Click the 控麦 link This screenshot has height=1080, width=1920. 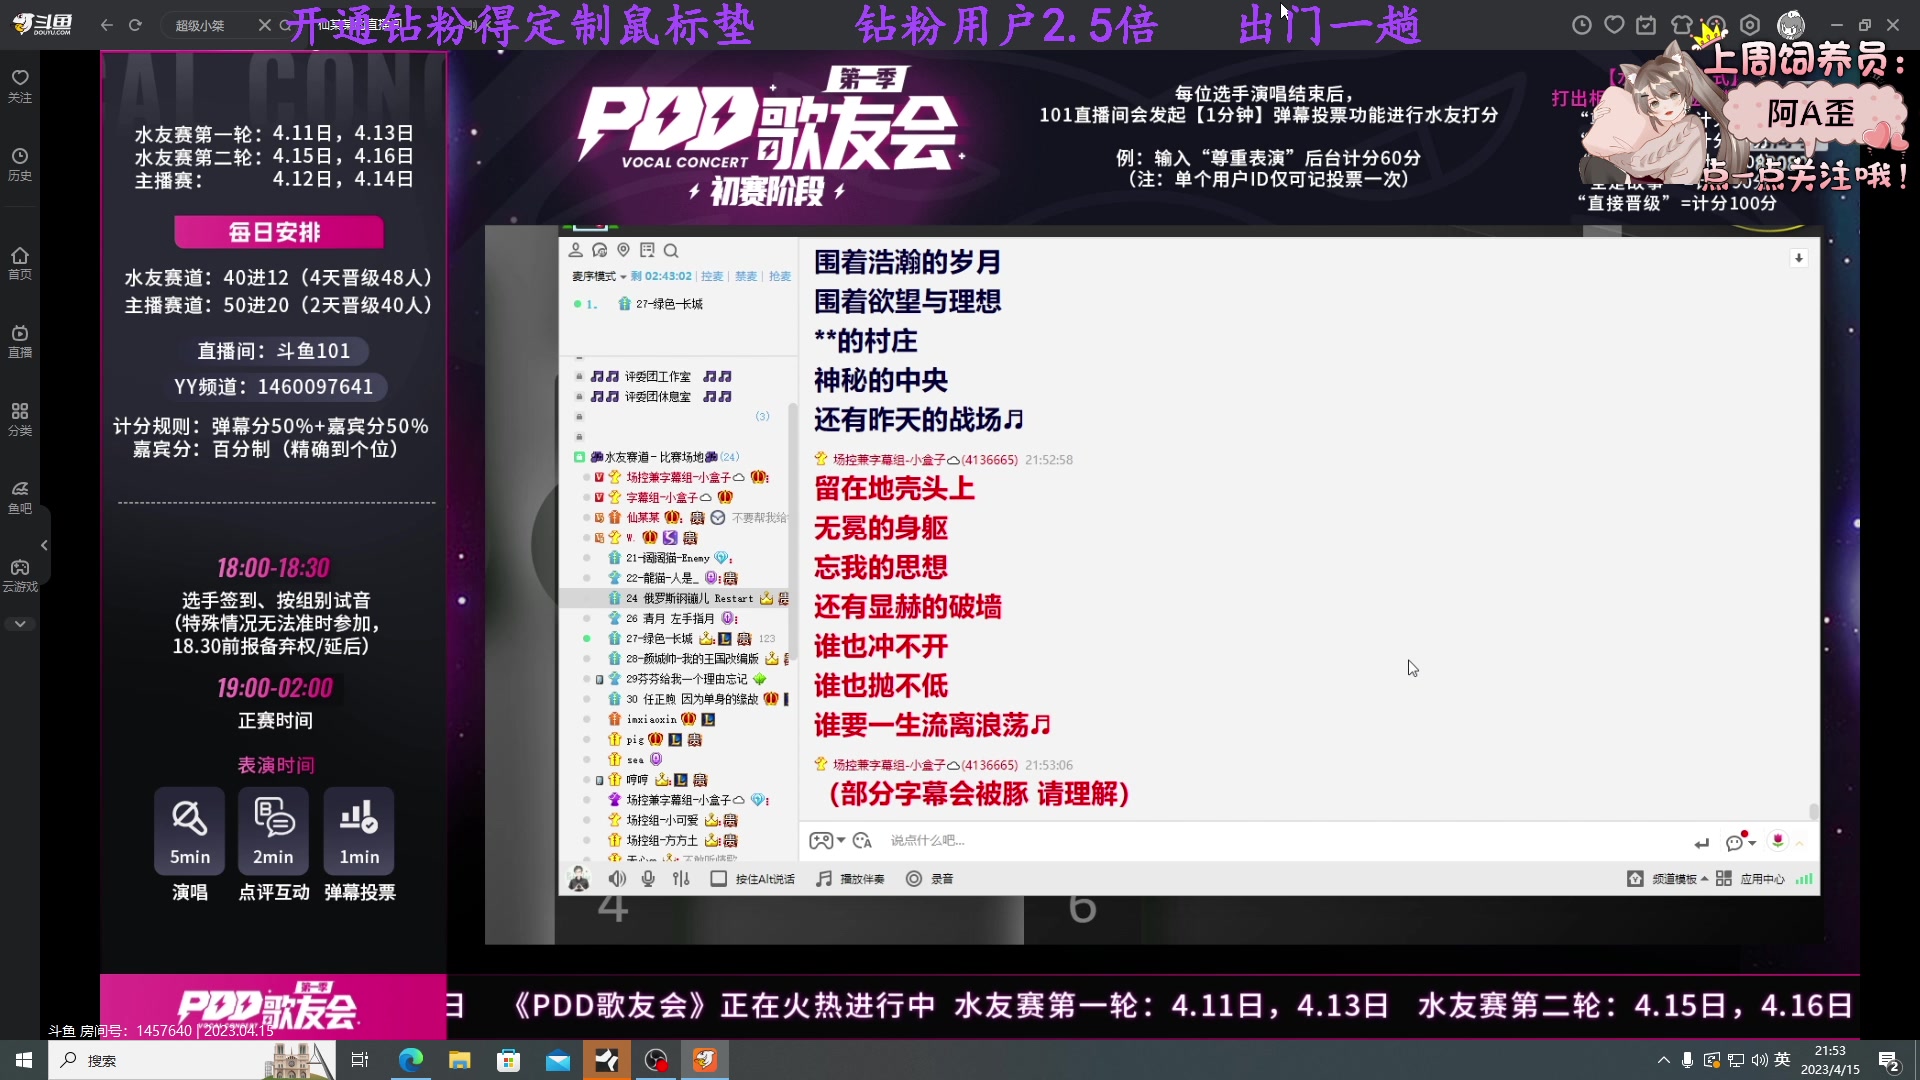tap(712, 276)
